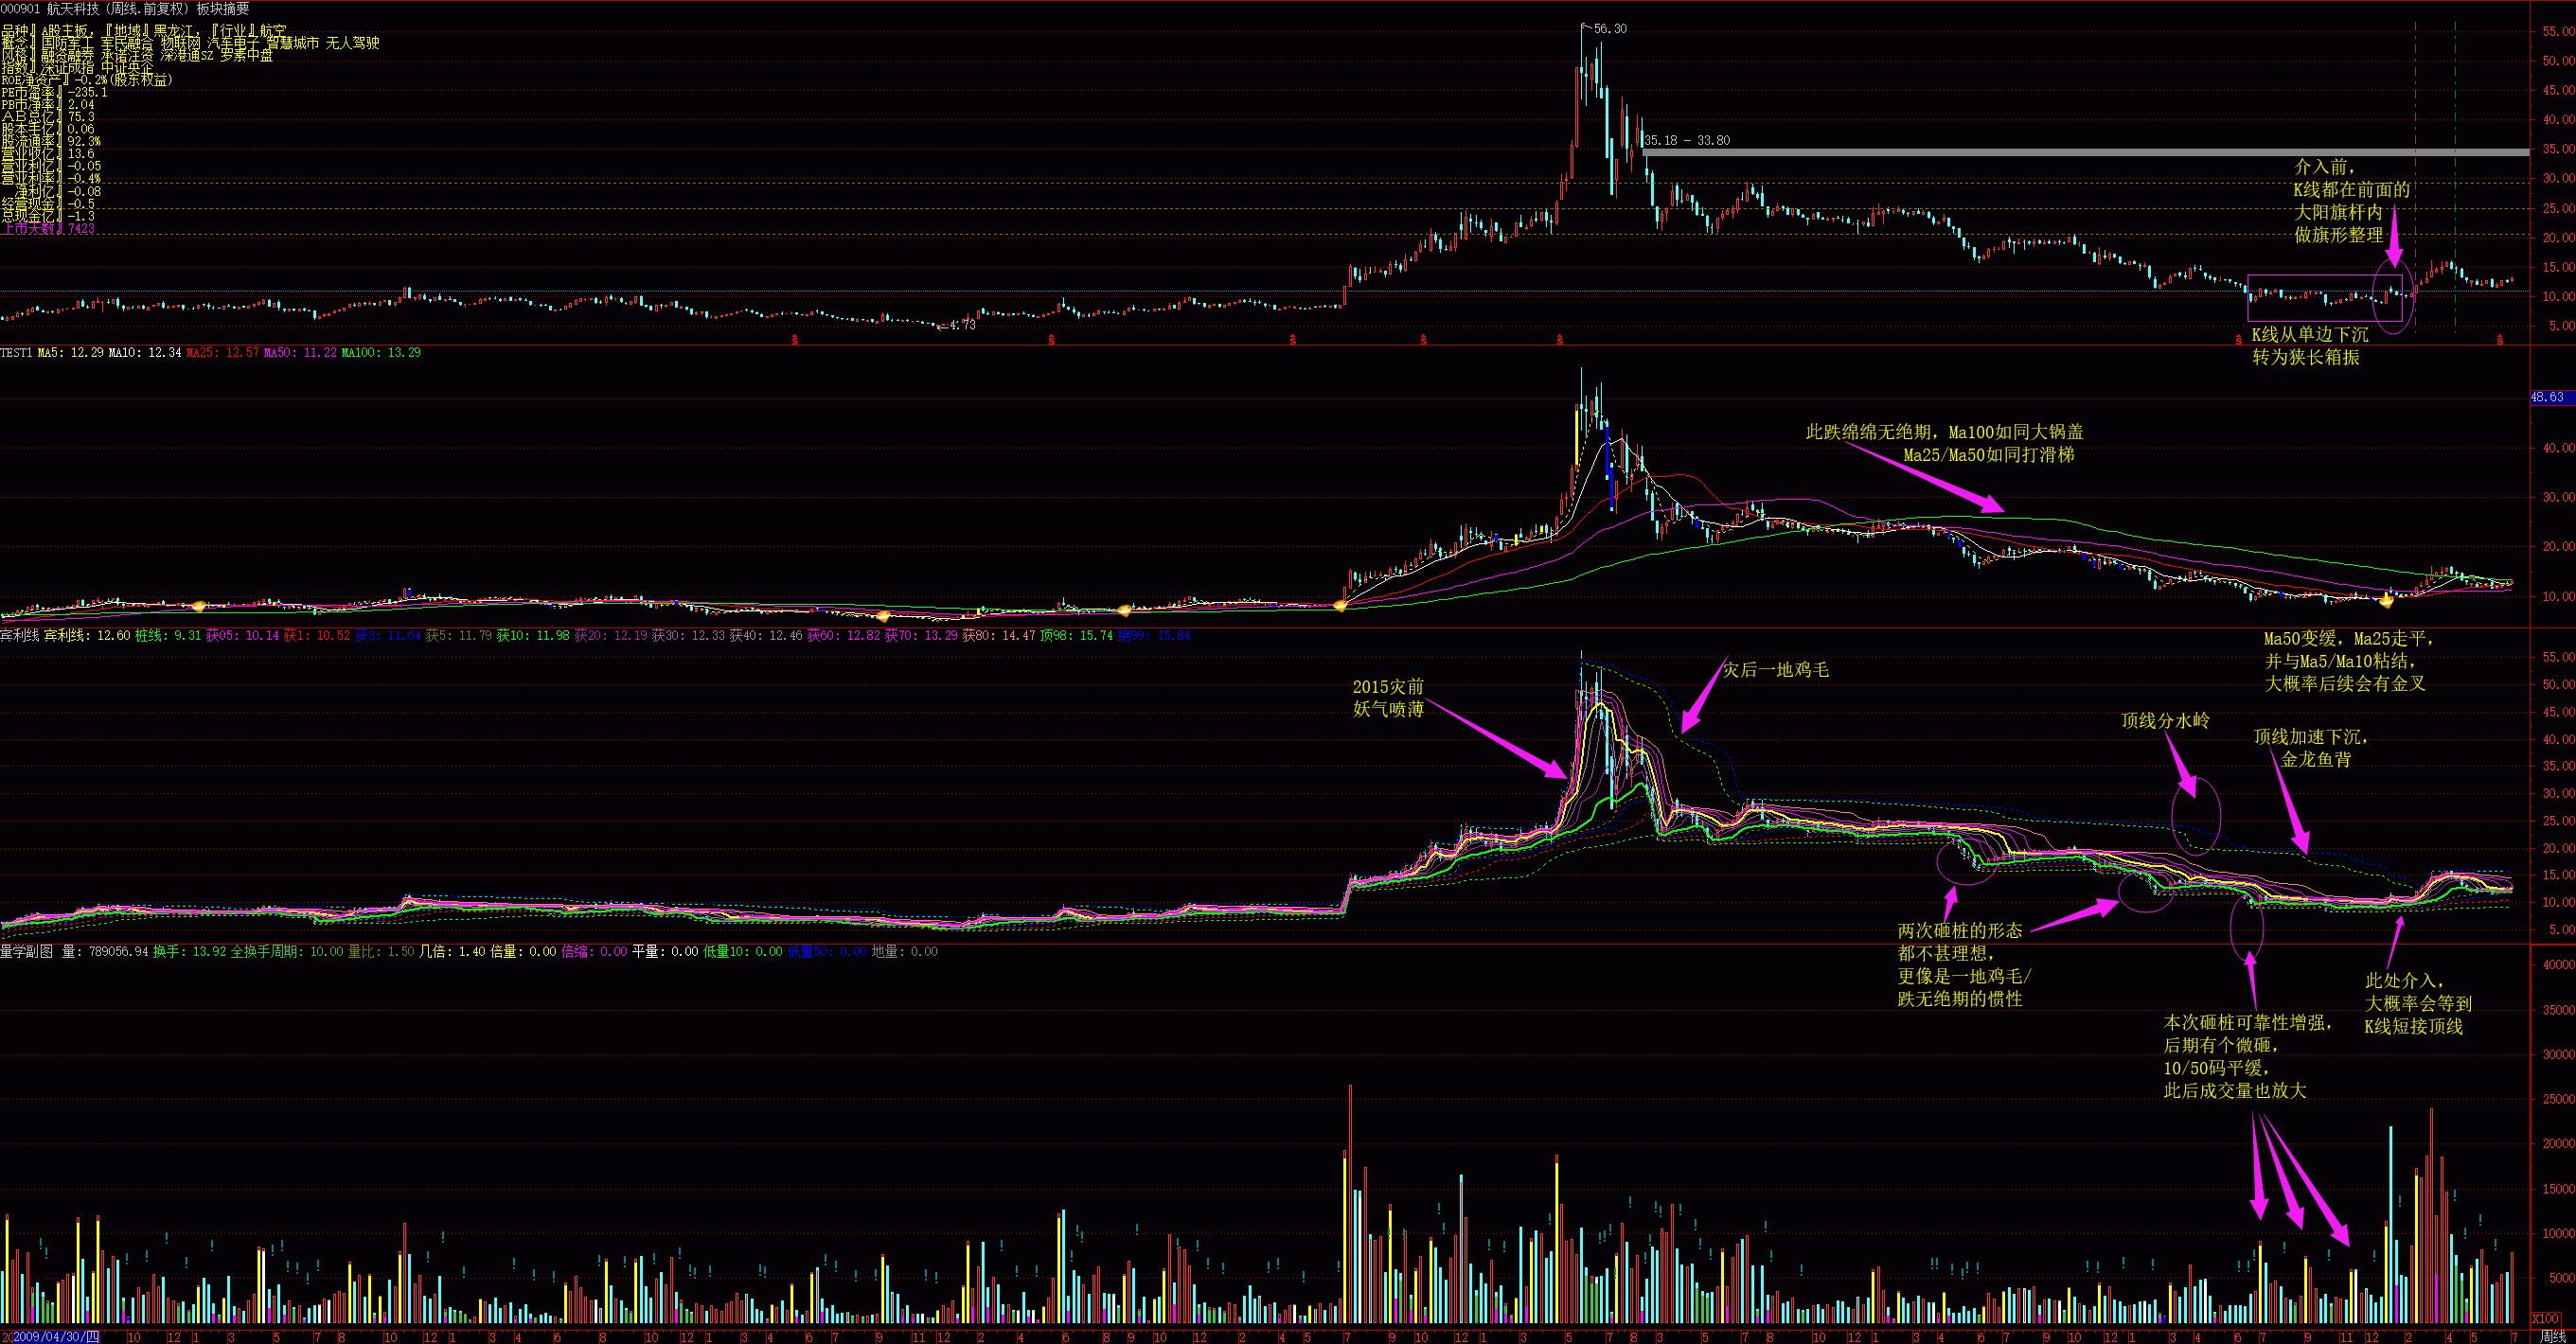
Task: Select the 量比: 1.50 legend
Action: coord(380,952)
